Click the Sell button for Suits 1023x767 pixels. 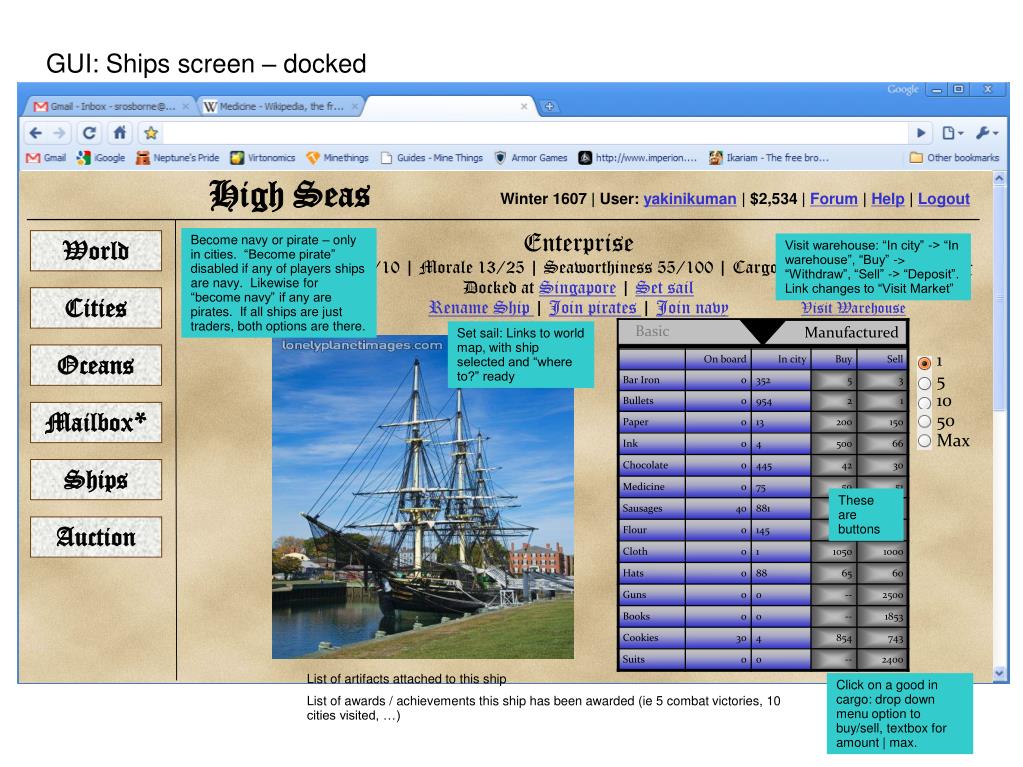(x=882, y=659)
